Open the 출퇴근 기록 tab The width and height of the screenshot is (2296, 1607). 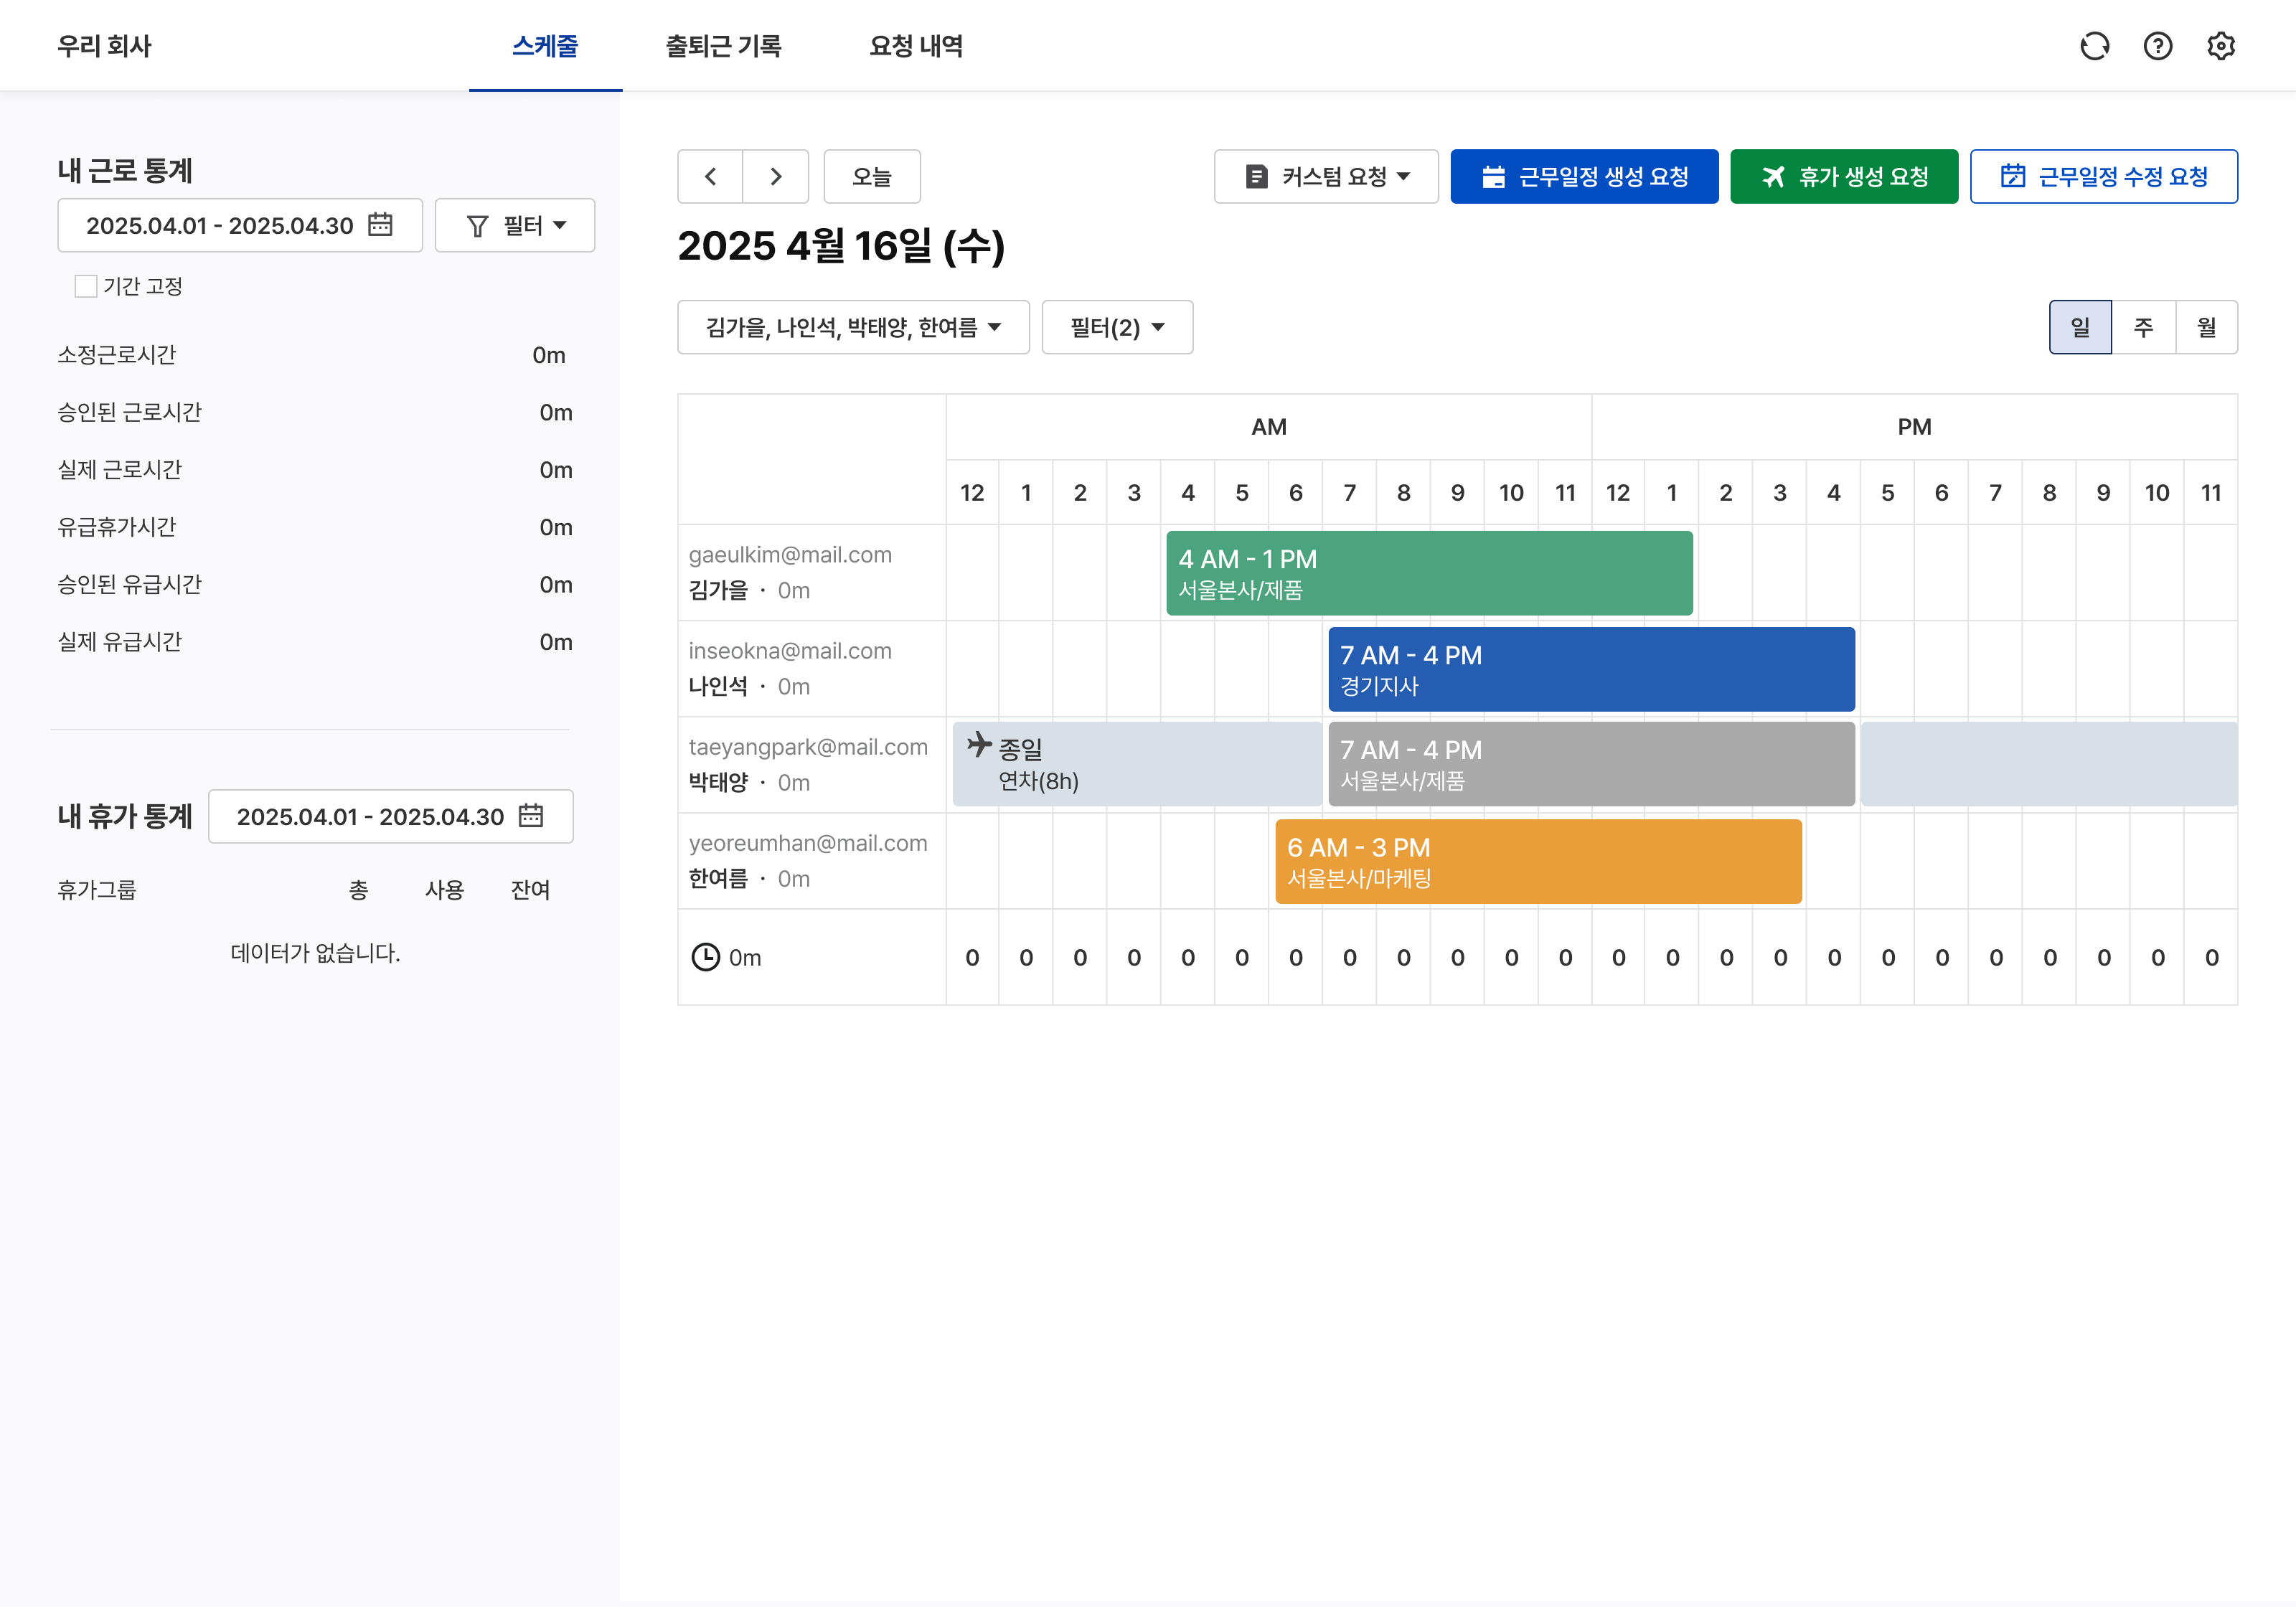point(723,46)
